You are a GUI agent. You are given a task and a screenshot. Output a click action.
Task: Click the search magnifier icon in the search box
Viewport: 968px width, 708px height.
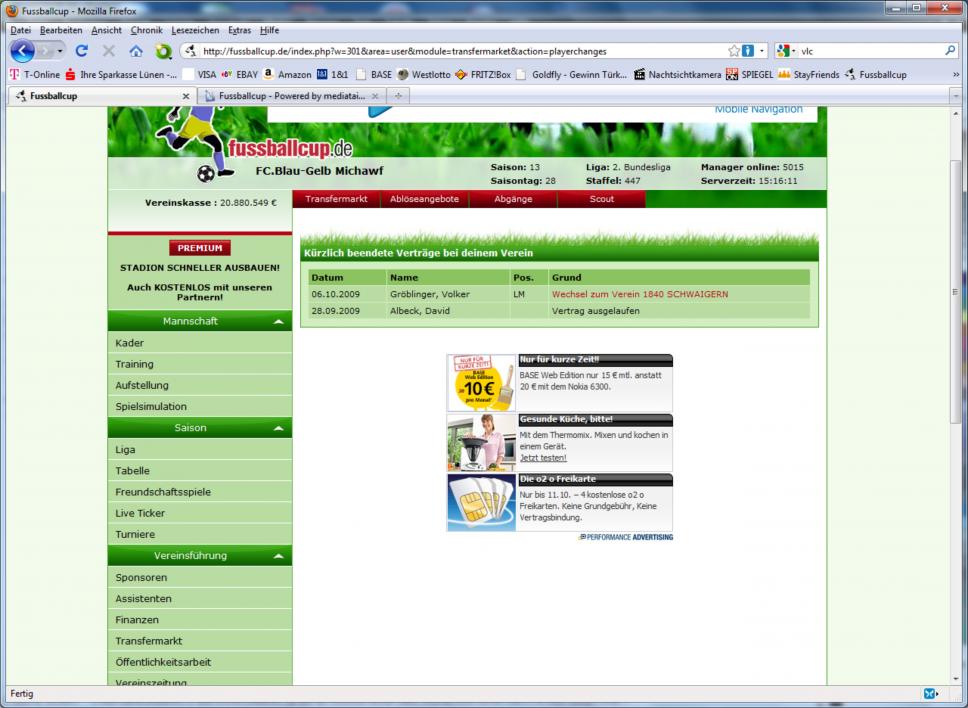pyautogui.click(x=949, y=51)
